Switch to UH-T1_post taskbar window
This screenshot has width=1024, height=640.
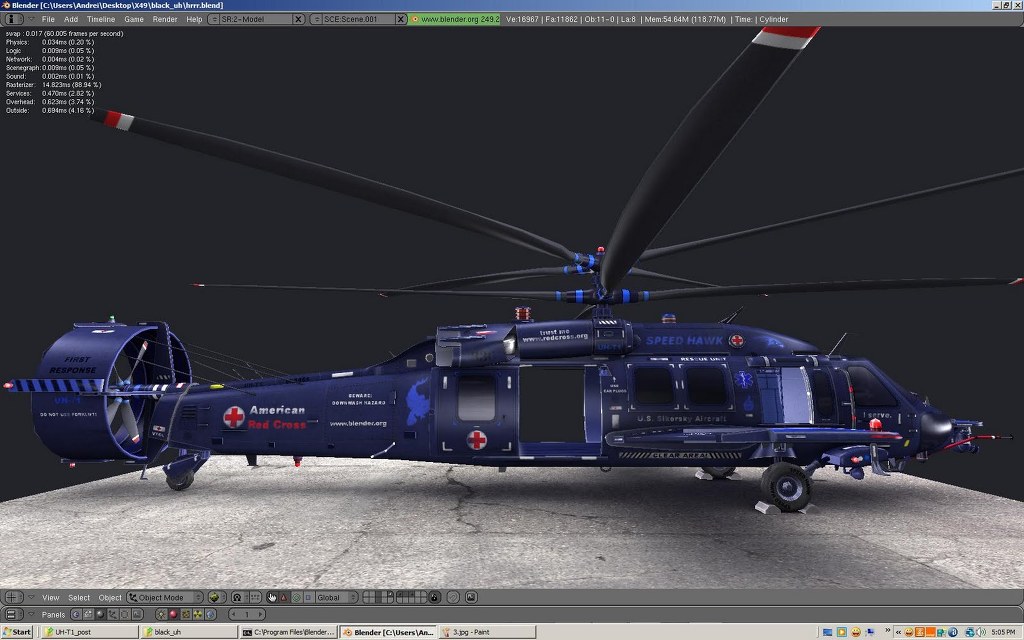(88, 632)
